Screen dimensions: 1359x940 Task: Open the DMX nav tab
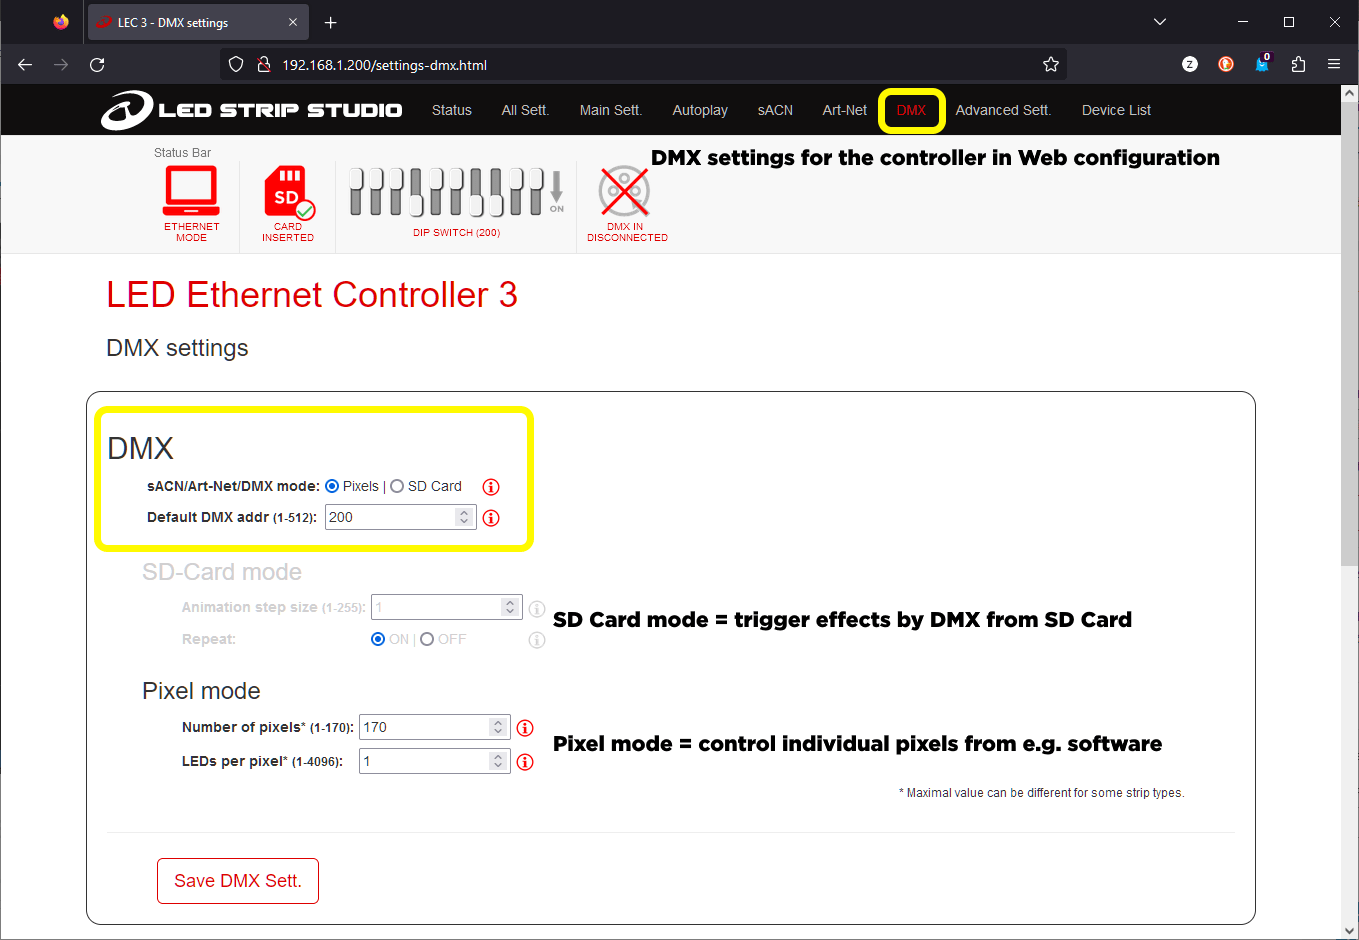[x=911, y=110]
